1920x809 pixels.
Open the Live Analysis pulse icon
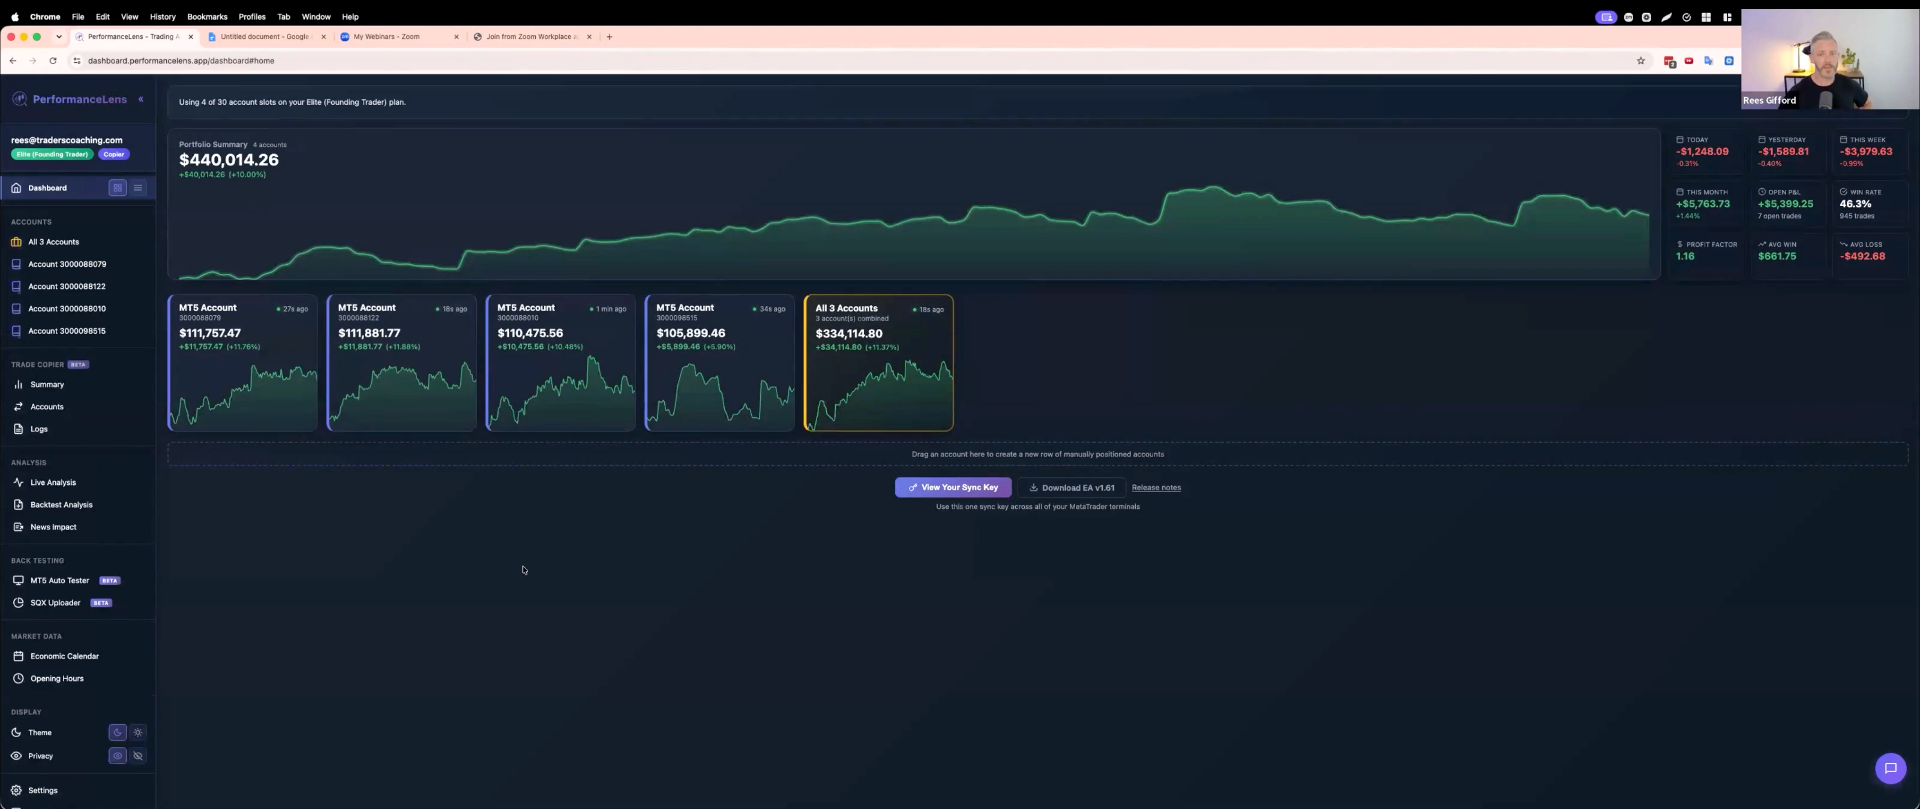pyautogui.click(x=18, y=483)
